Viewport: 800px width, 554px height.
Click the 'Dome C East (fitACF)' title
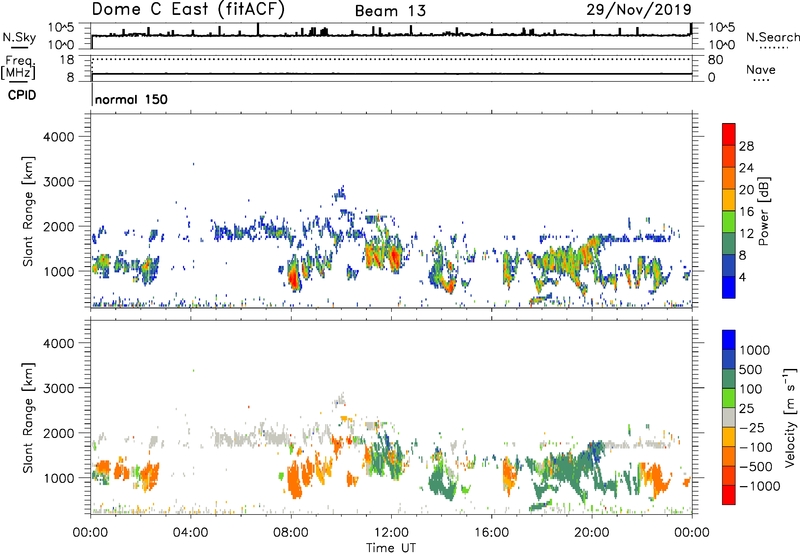(x=188, y=9)
